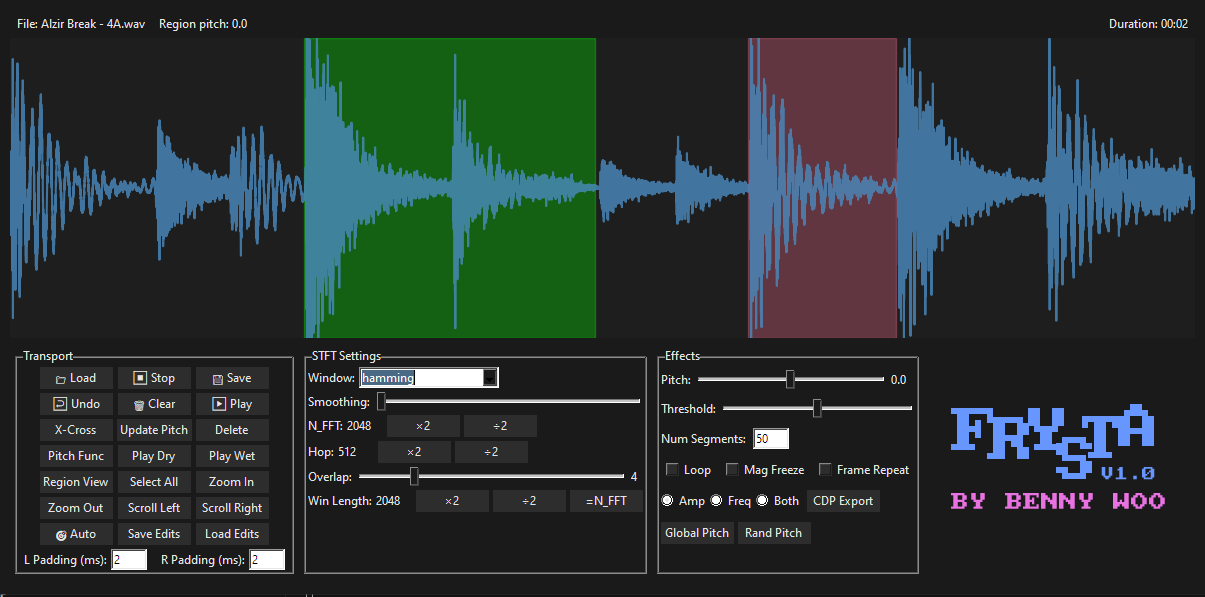Click the Scroll Left button
This screenshot has height=597, width=1205.
point(154,508)
